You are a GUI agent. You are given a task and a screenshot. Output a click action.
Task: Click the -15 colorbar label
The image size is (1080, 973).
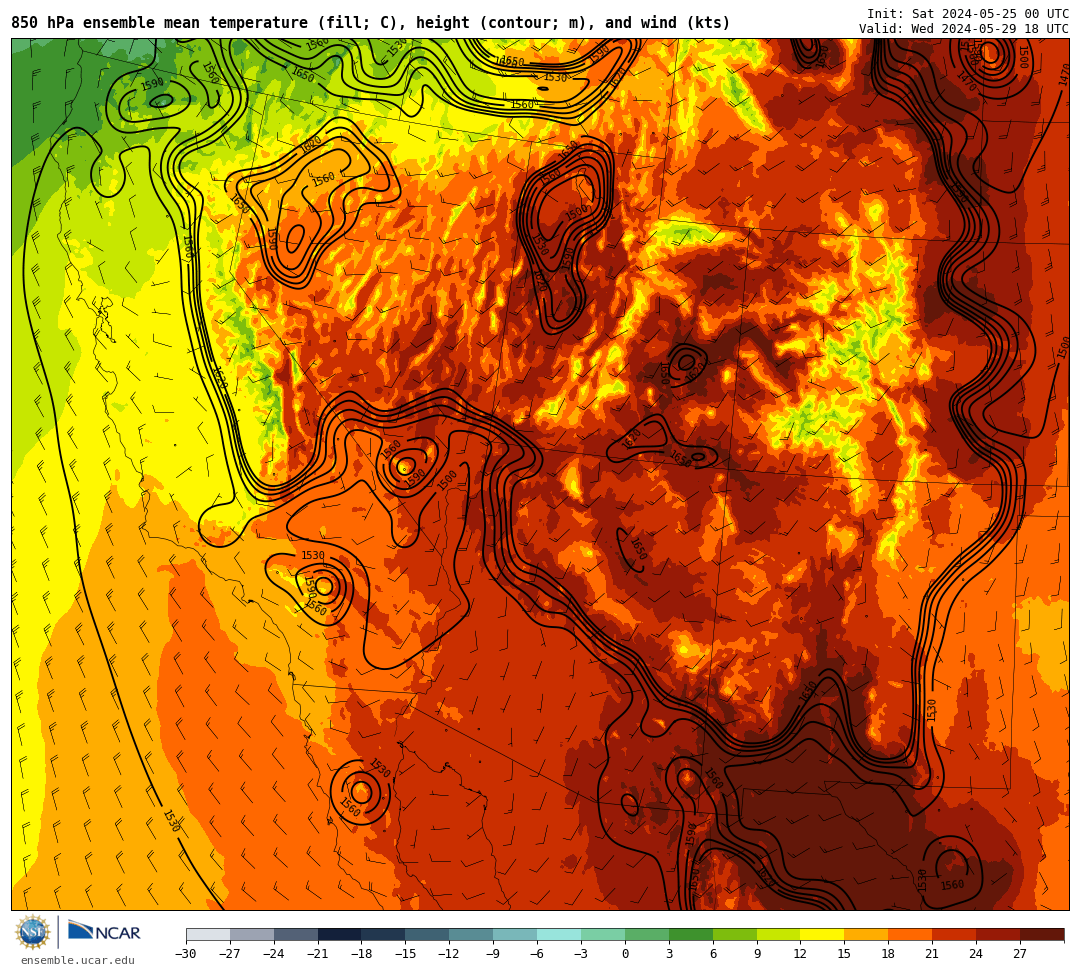click(406, 954)
